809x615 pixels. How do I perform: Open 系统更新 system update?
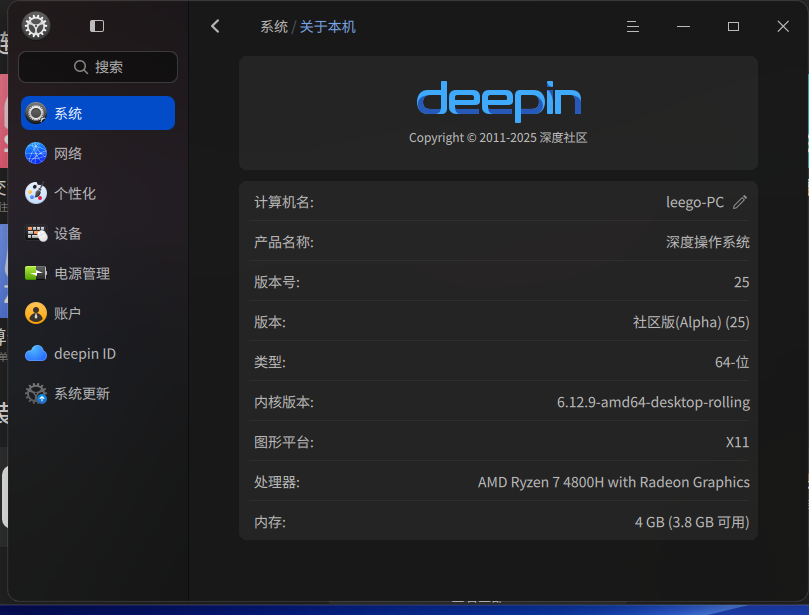click(x=98, y=394)
